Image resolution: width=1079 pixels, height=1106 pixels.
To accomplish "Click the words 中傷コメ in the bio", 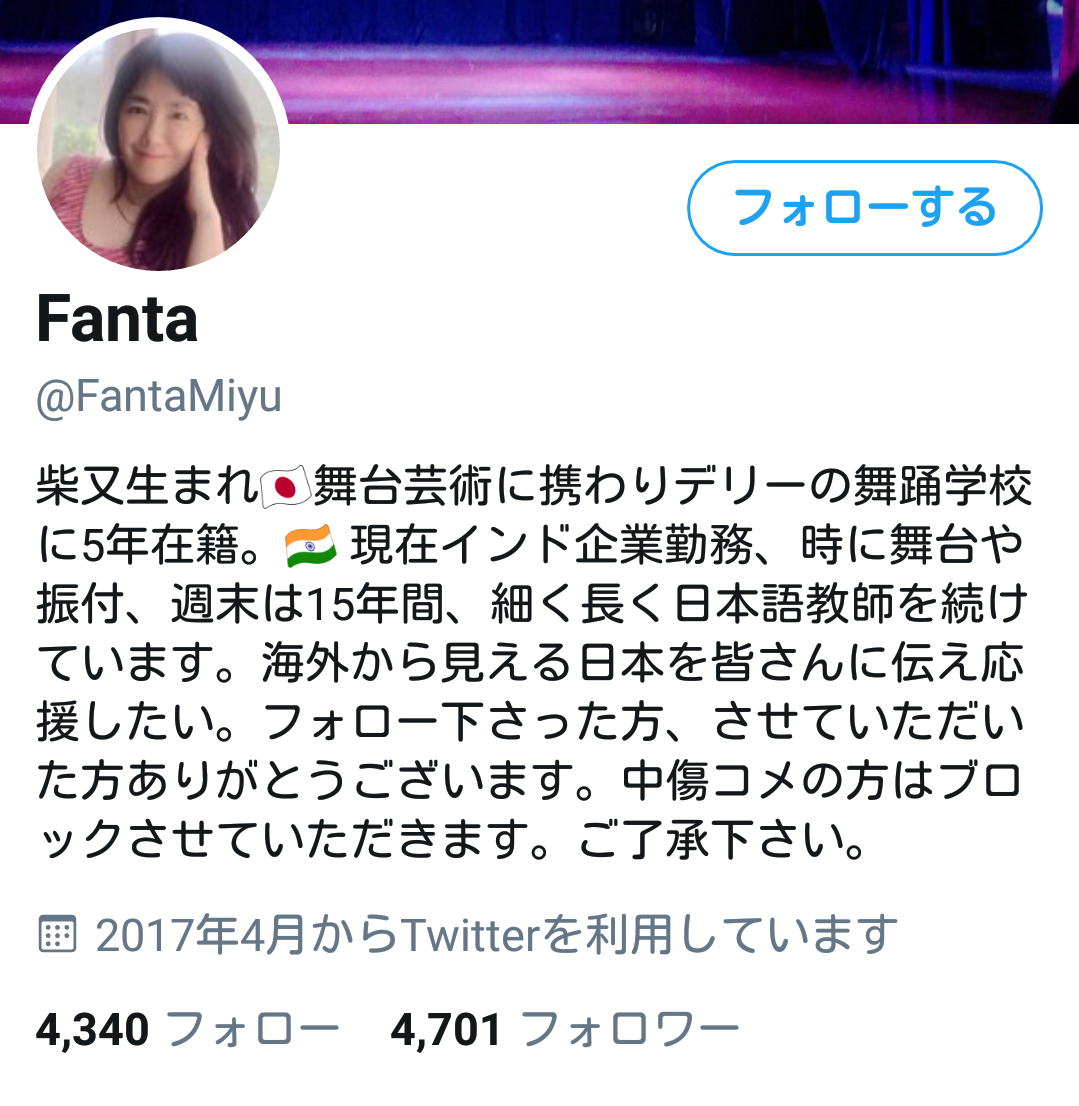I will click(712, 781).
